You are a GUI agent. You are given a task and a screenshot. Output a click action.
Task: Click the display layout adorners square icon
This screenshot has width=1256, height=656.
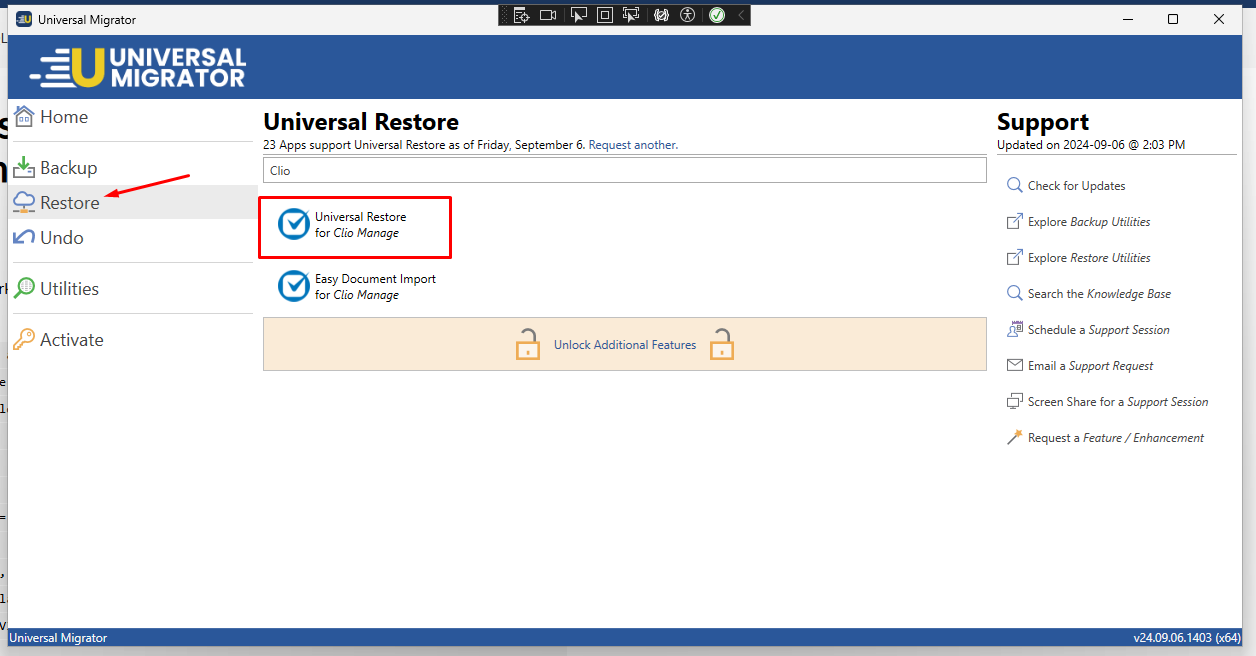pyautogui.click(x=604, y=15)
